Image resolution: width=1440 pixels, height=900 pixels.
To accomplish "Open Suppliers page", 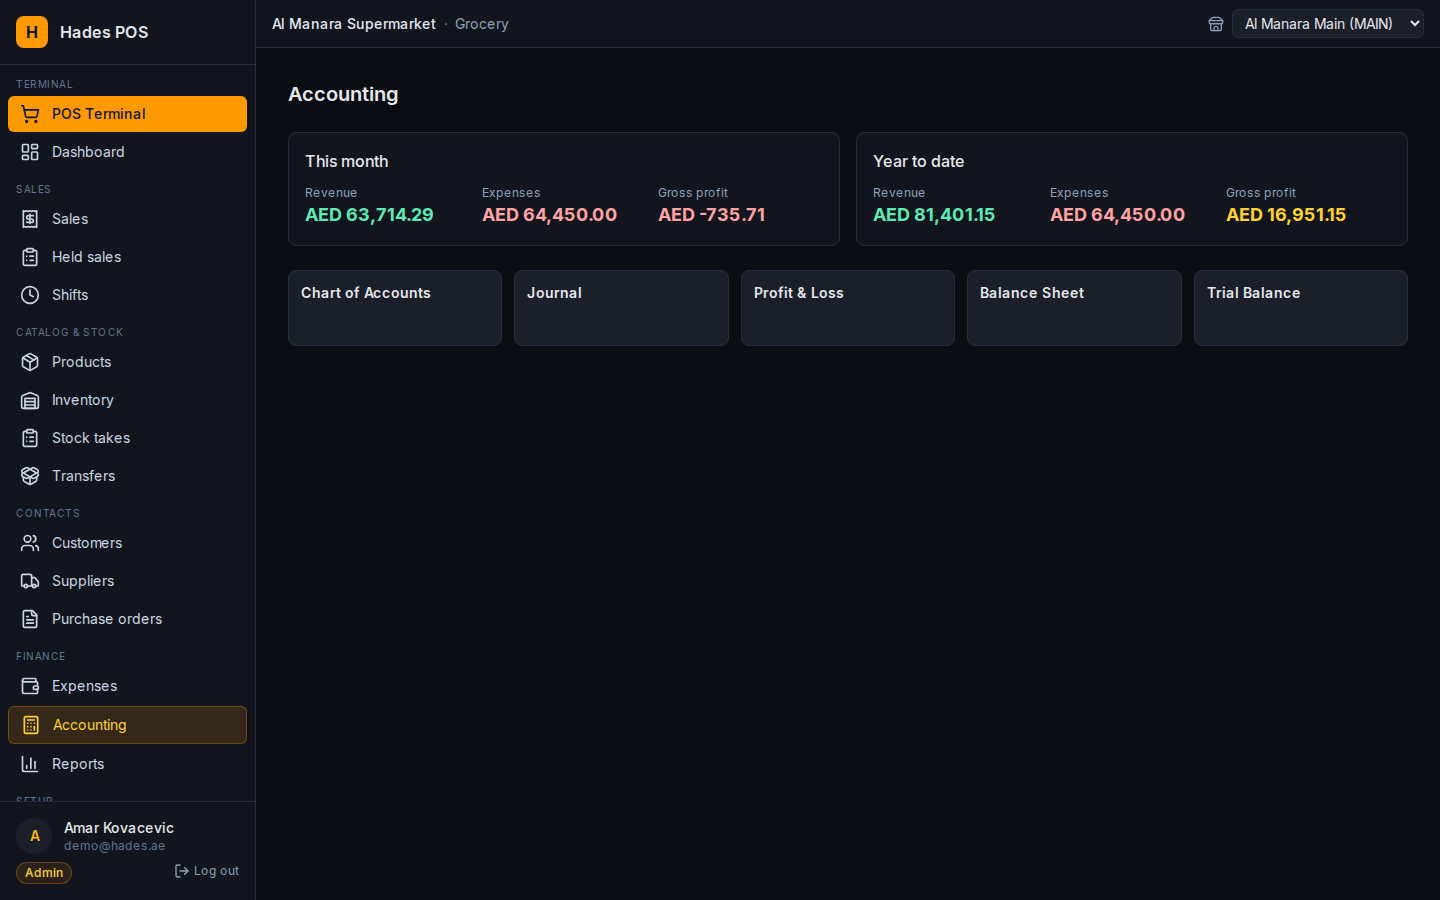I will coord(127,581).
